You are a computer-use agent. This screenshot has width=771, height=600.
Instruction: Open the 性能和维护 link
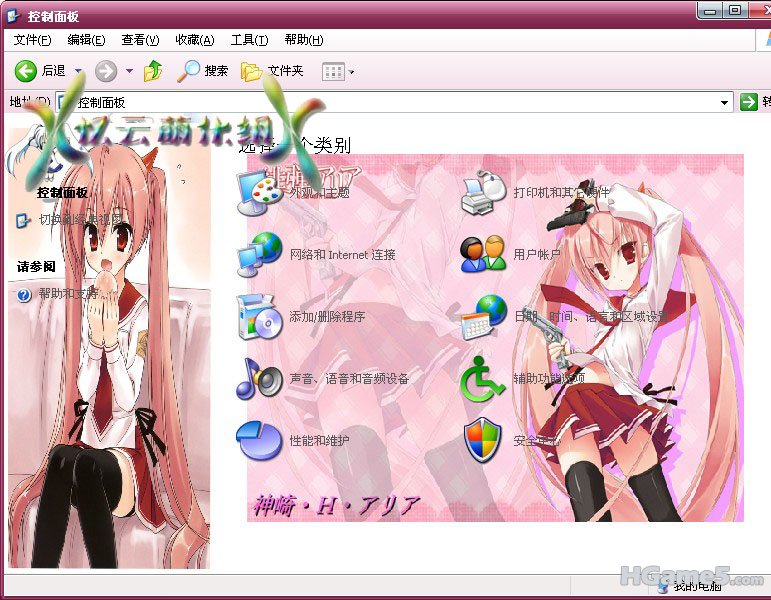coord(320,441)
